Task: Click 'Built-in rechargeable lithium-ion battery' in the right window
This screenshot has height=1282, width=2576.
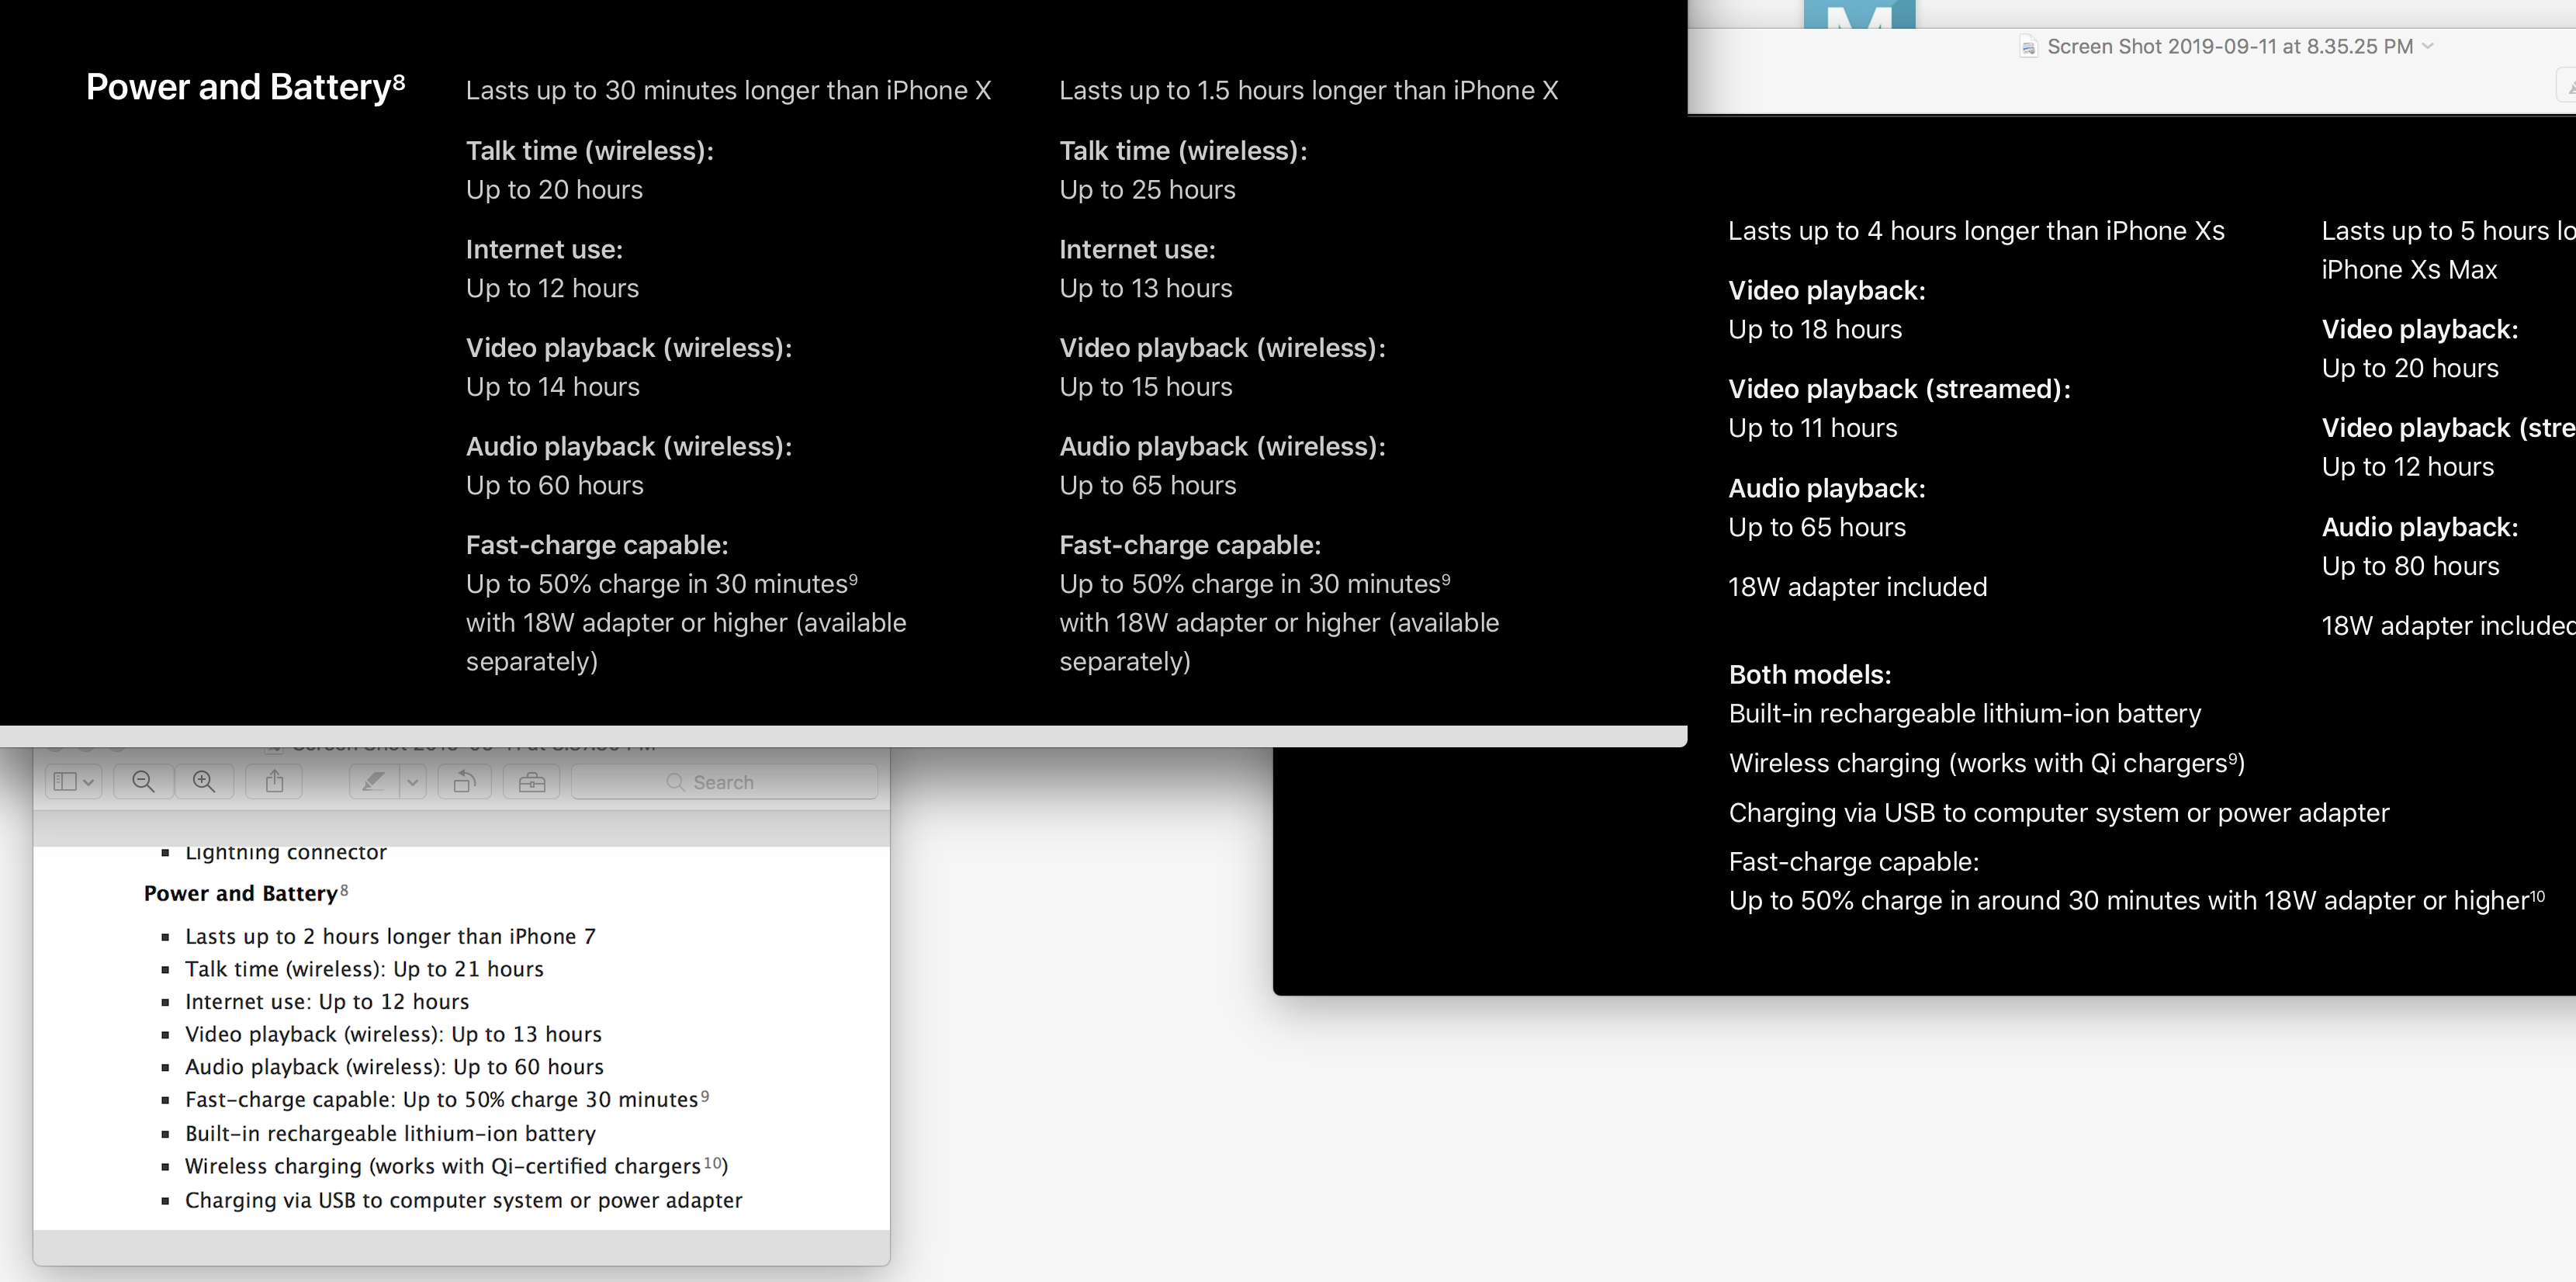Action: click(x=1965, y=714)
